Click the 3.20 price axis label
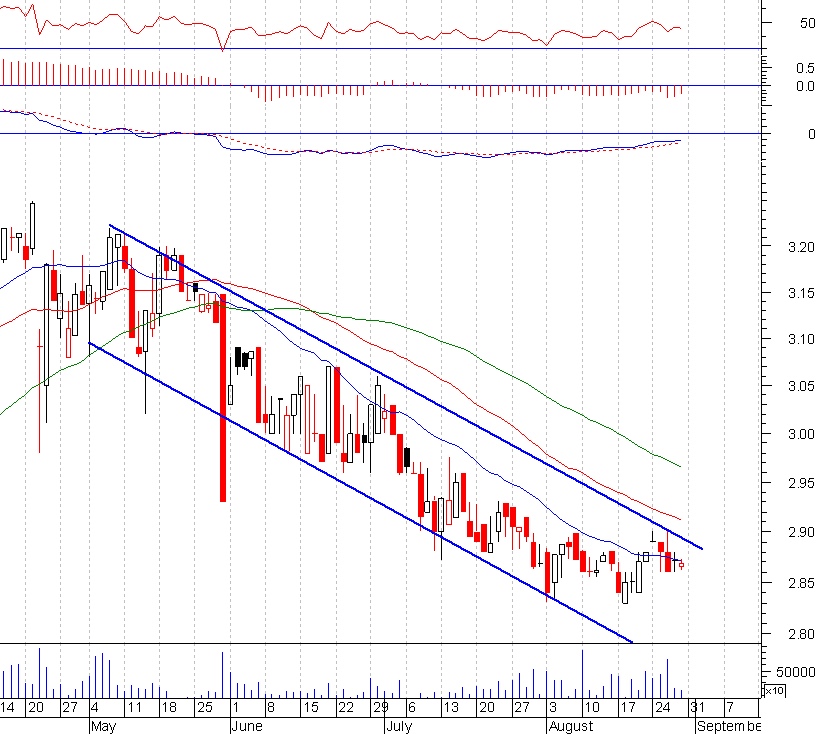Screen dimensions: 819x734 [801, 247]
